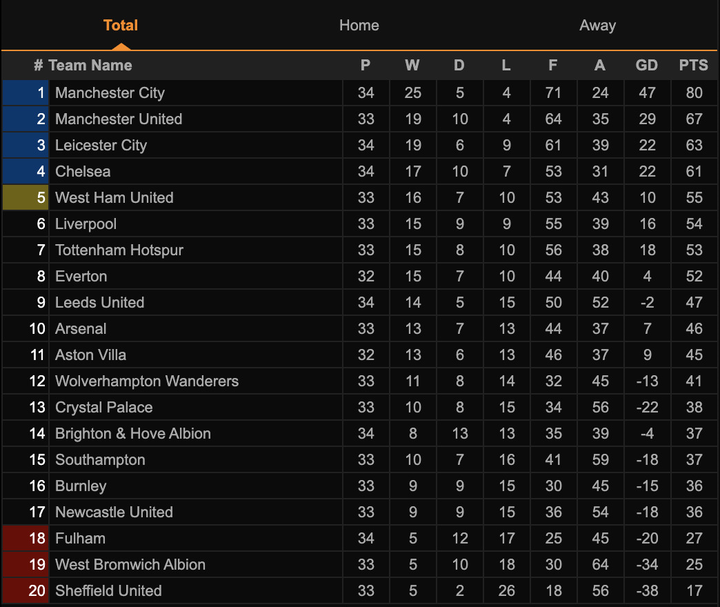Open Leicester City team page
This screenshot has width=720, height=607.
101,145
